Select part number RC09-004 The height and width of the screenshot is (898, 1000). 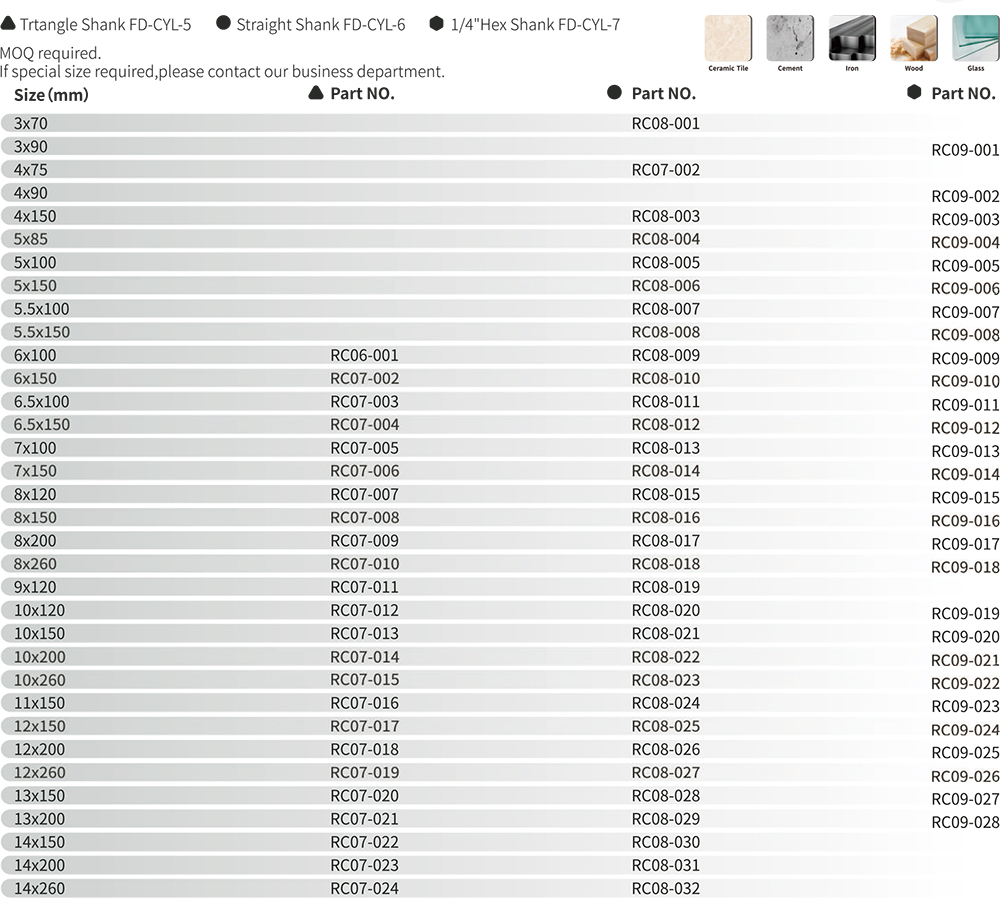pos(965,243)
